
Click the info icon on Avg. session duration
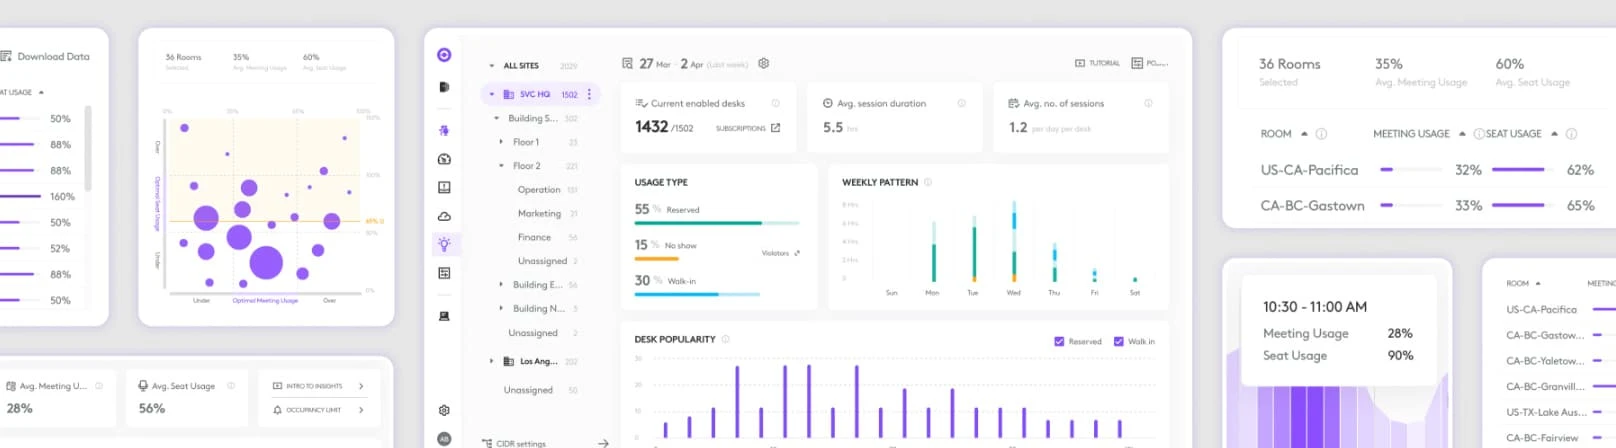pyautogui.click(x=961, y=103)
